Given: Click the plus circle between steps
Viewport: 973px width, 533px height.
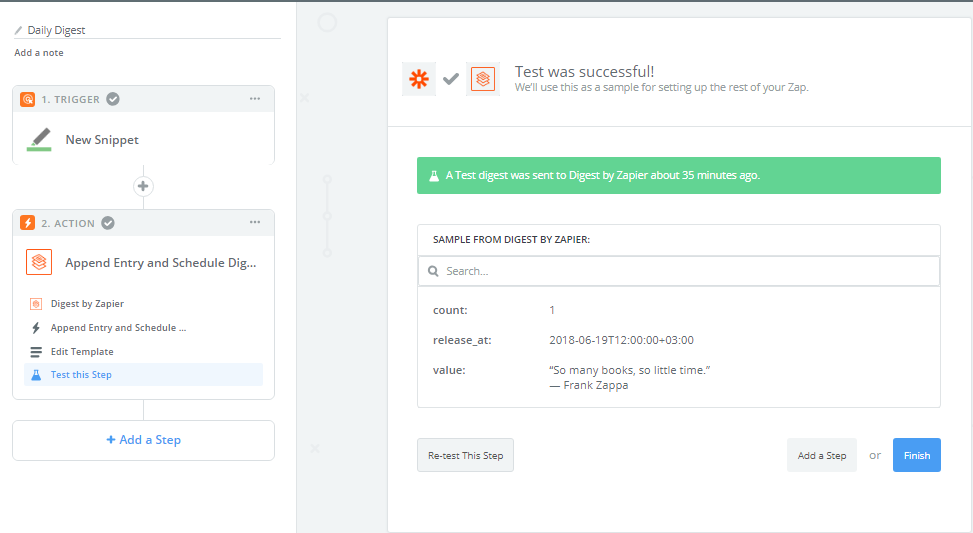Looking at the screenshot, I should [x=143, y=186].
